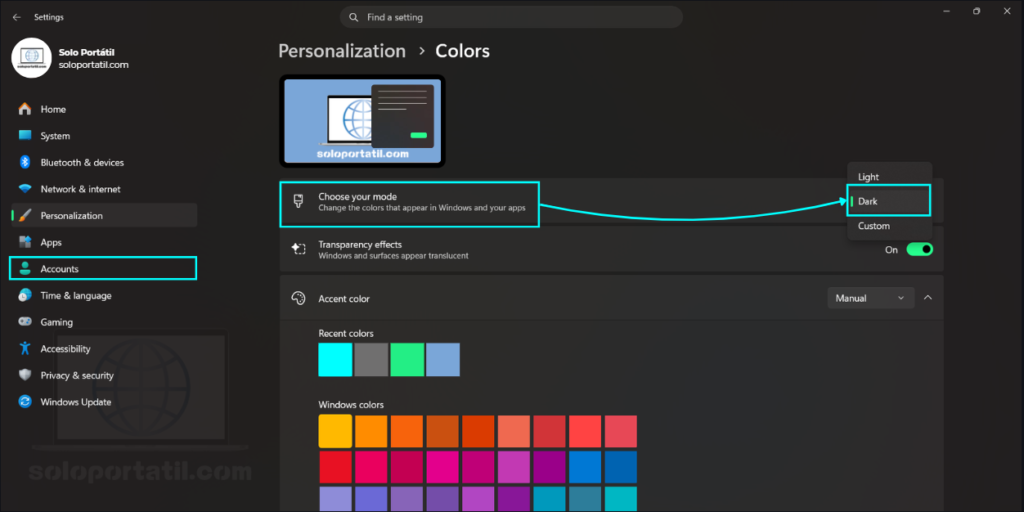Toggle the Transparency effects switch
Screen dimensions: 1024x512
[920, 249]
